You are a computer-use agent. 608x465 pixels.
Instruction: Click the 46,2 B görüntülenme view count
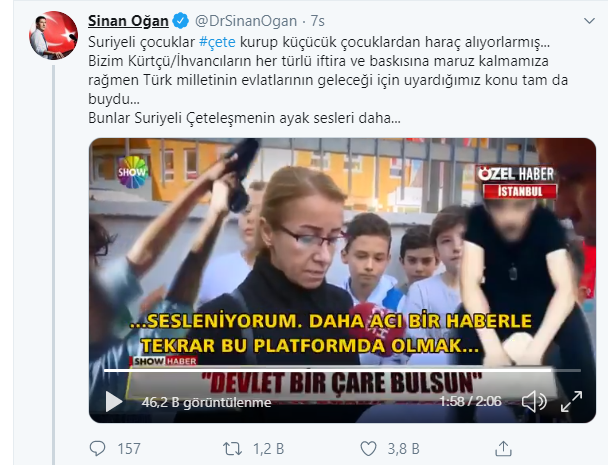206,402
